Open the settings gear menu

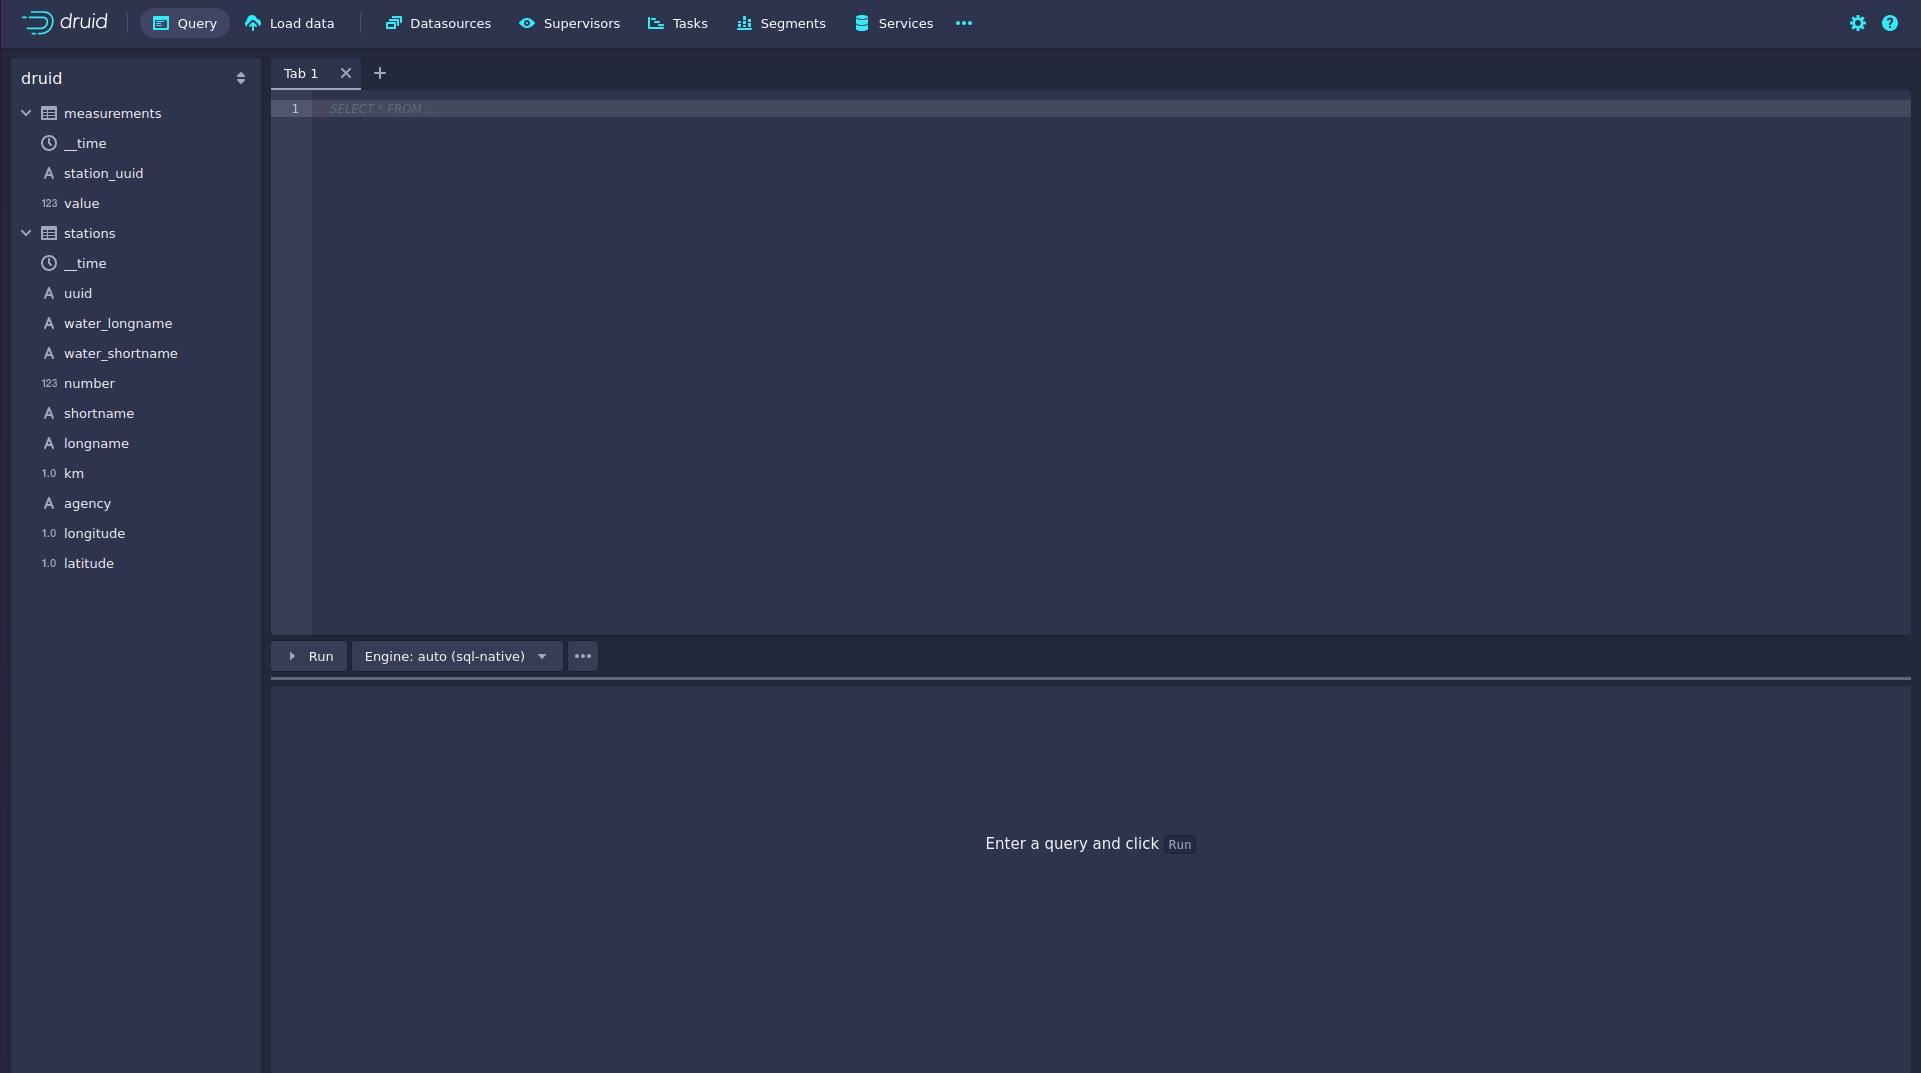[1857, 23]
